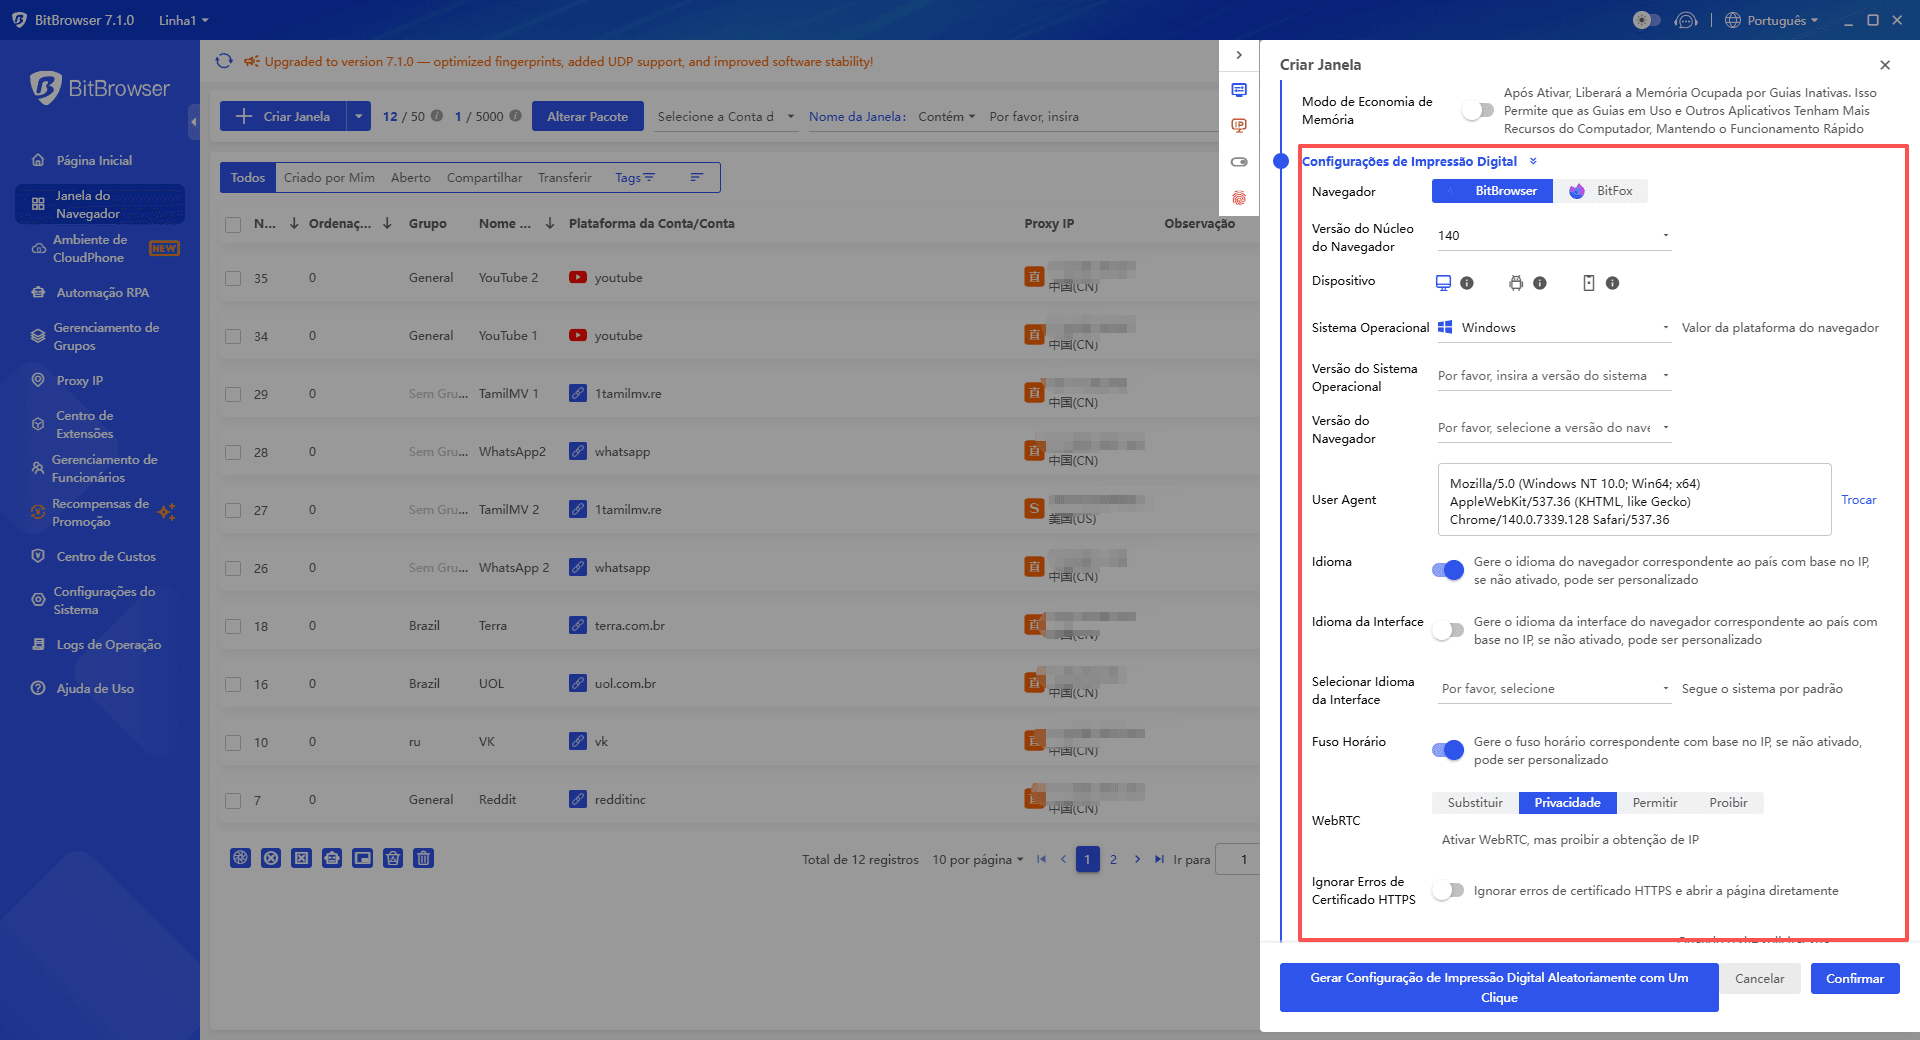The width and height of the screenshot is (1920, 1040).
Task: Open the Sistema Operacional dropdown
Action: [x=1552, y=327]
